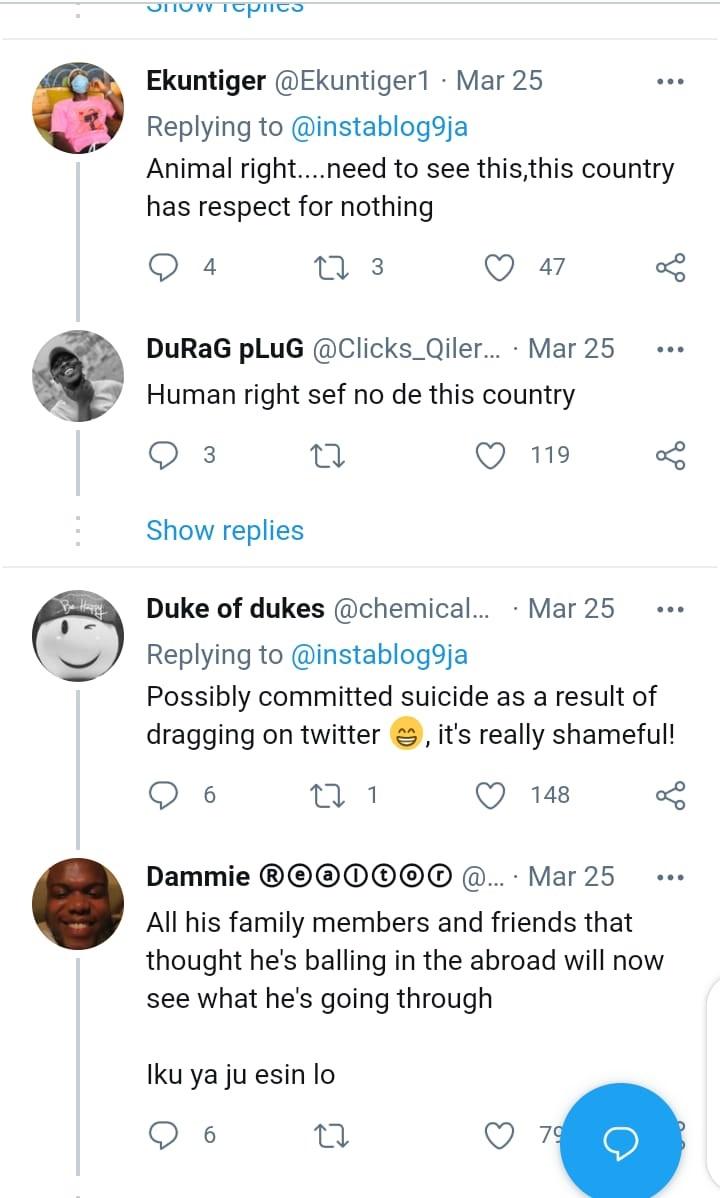The image size is (720, 1198).
Task: Reply to DuRaG pLuG's tweet
Action: click(x=163, y=455)
